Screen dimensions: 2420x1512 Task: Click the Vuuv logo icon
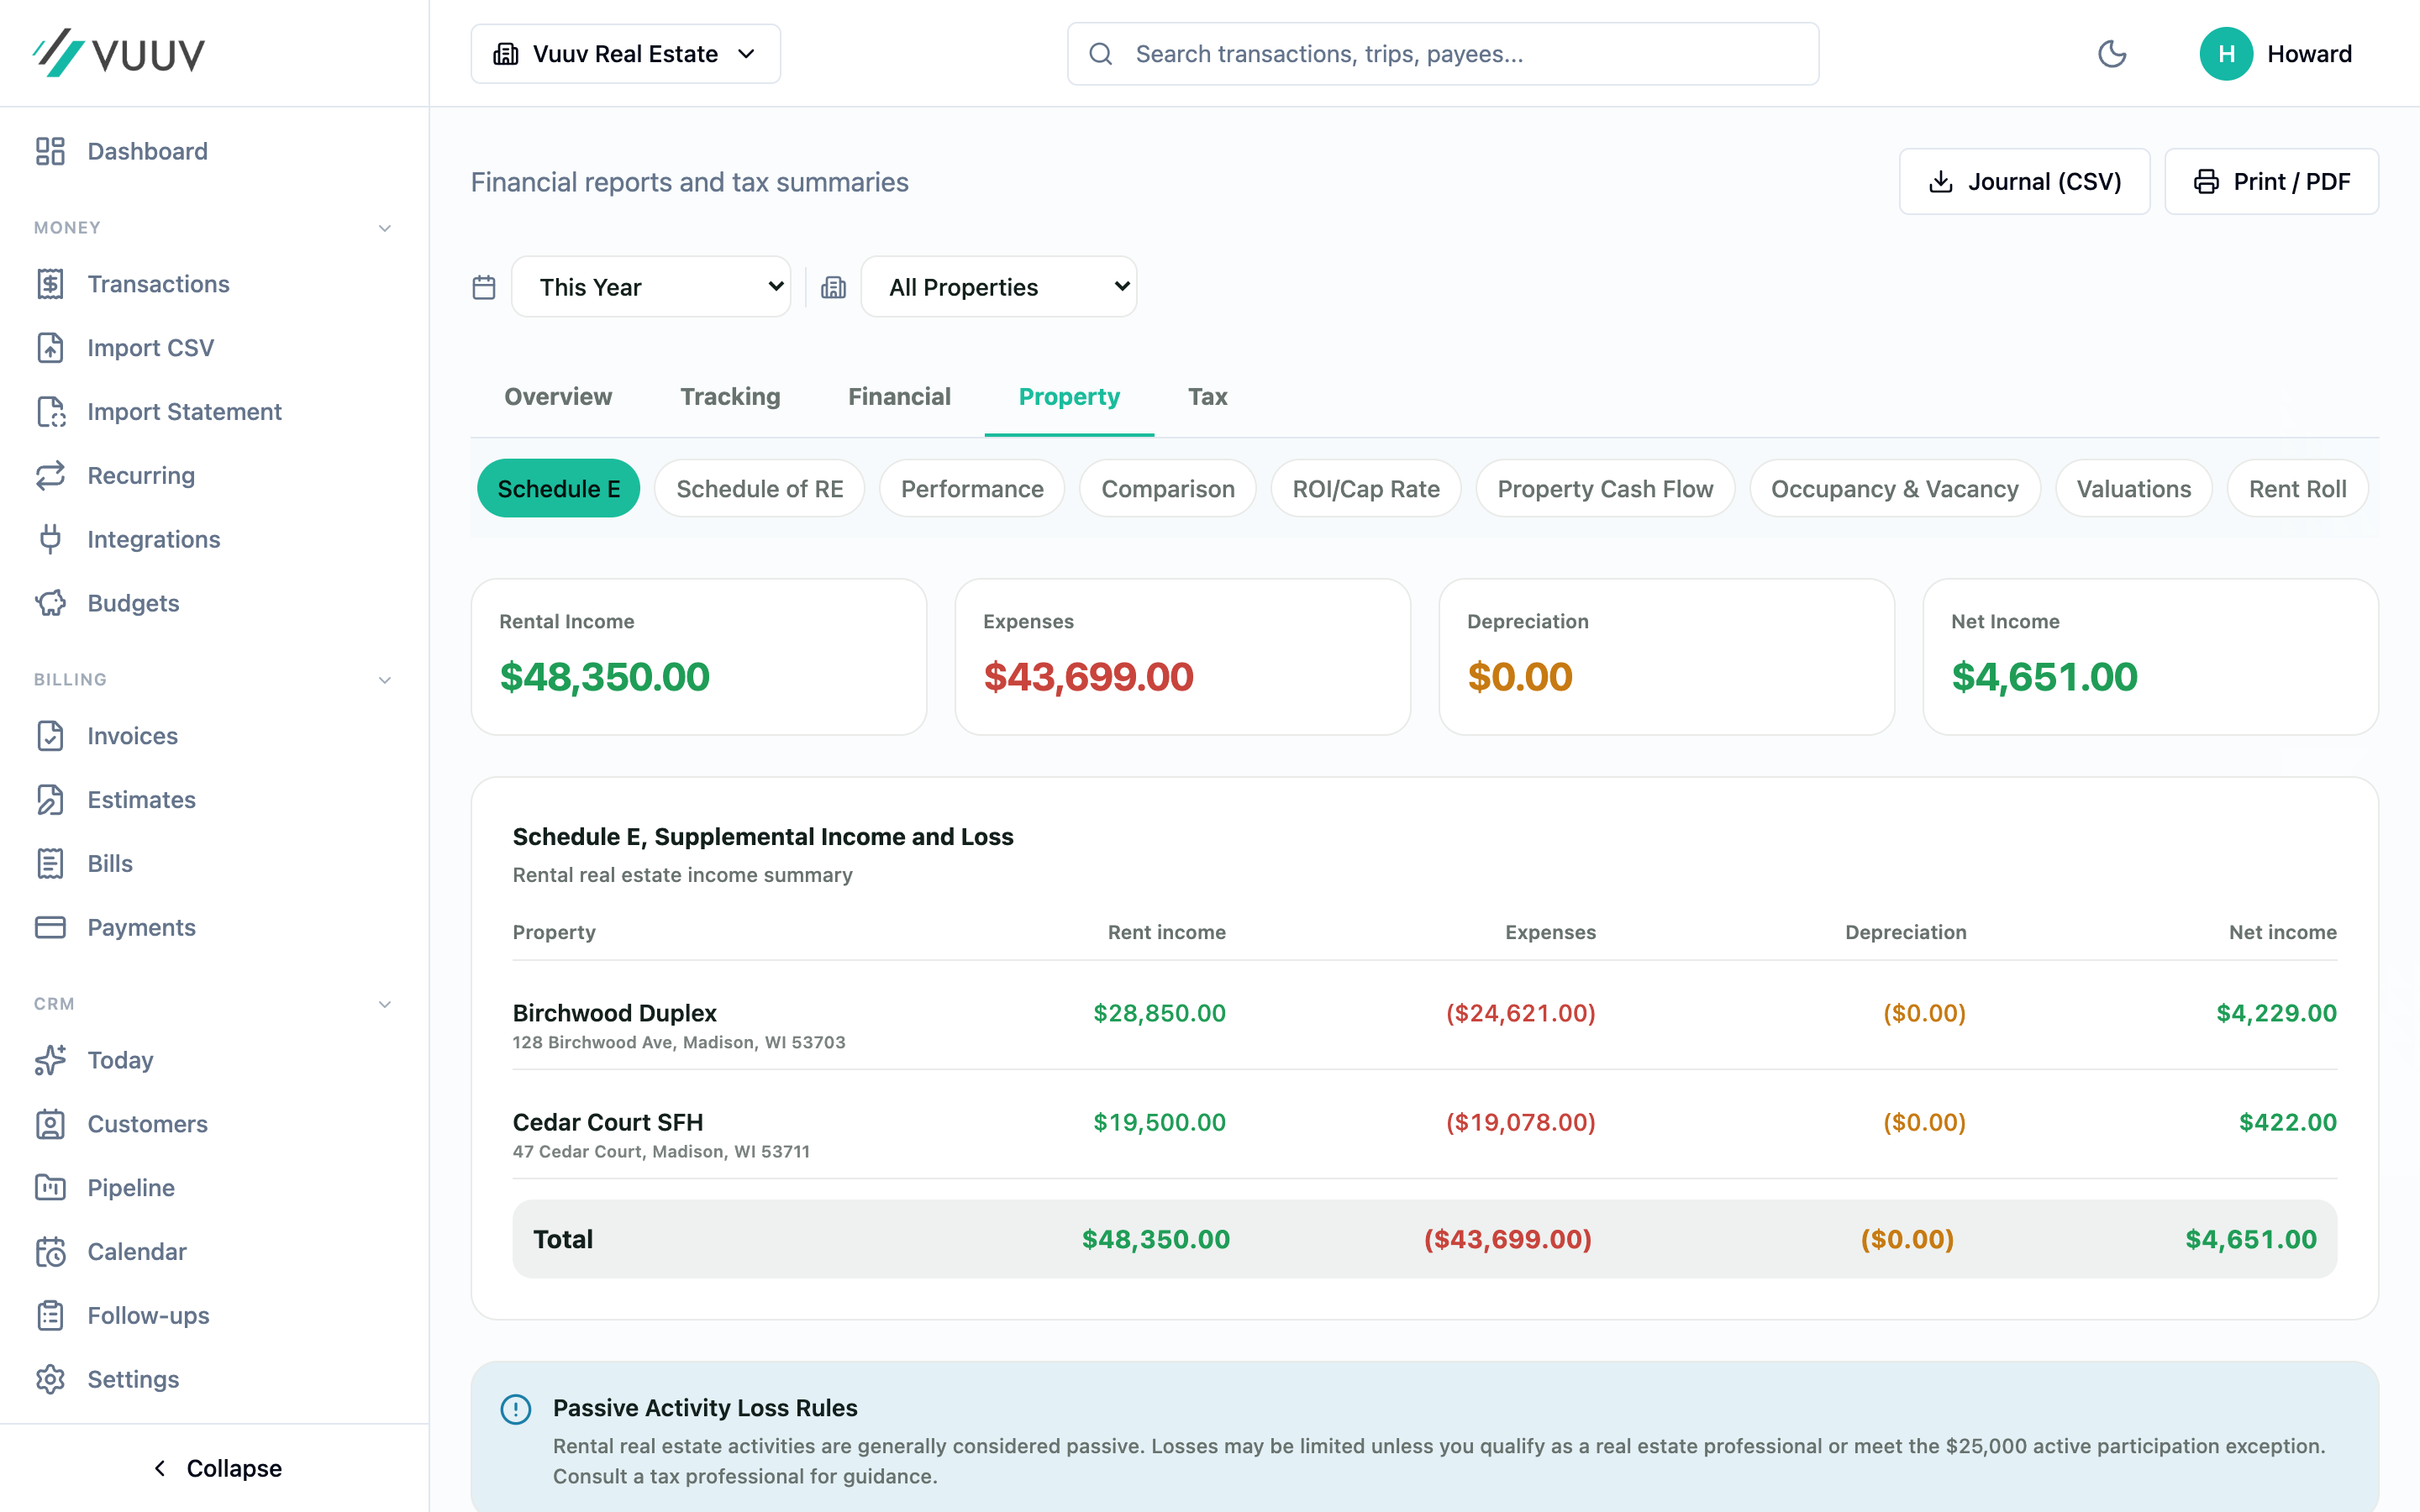[x=58, y=52]
